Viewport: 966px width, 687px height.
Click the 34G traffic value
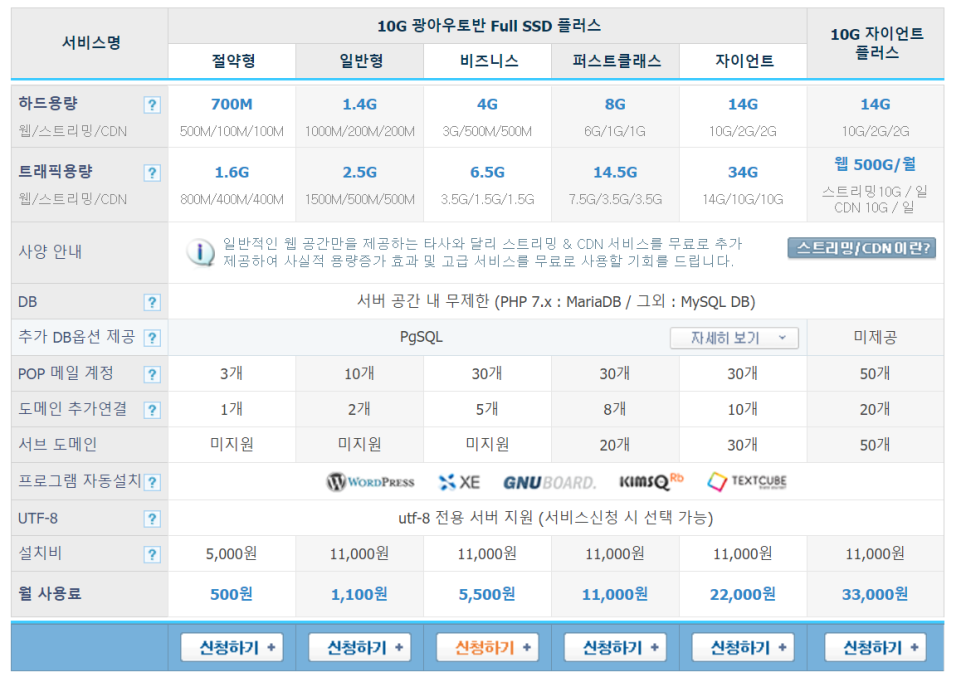pos(743,173)
